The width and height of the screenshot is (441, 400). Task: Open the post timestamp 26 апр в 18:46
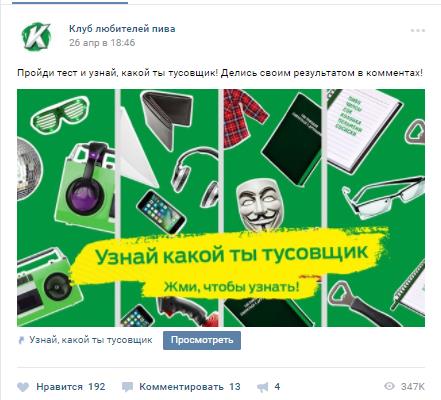point(102,43)
